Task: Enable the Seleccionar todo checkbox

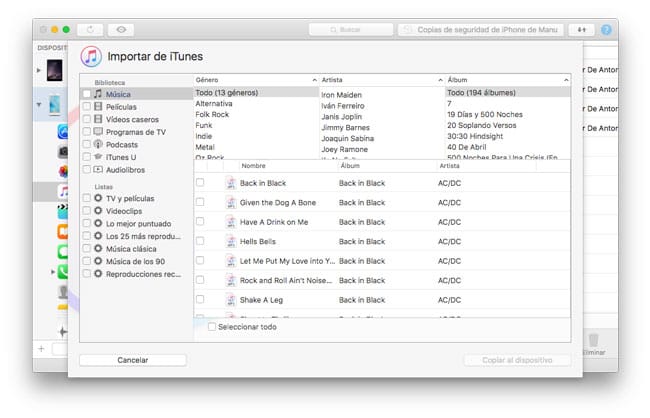Action: point(212,327)
